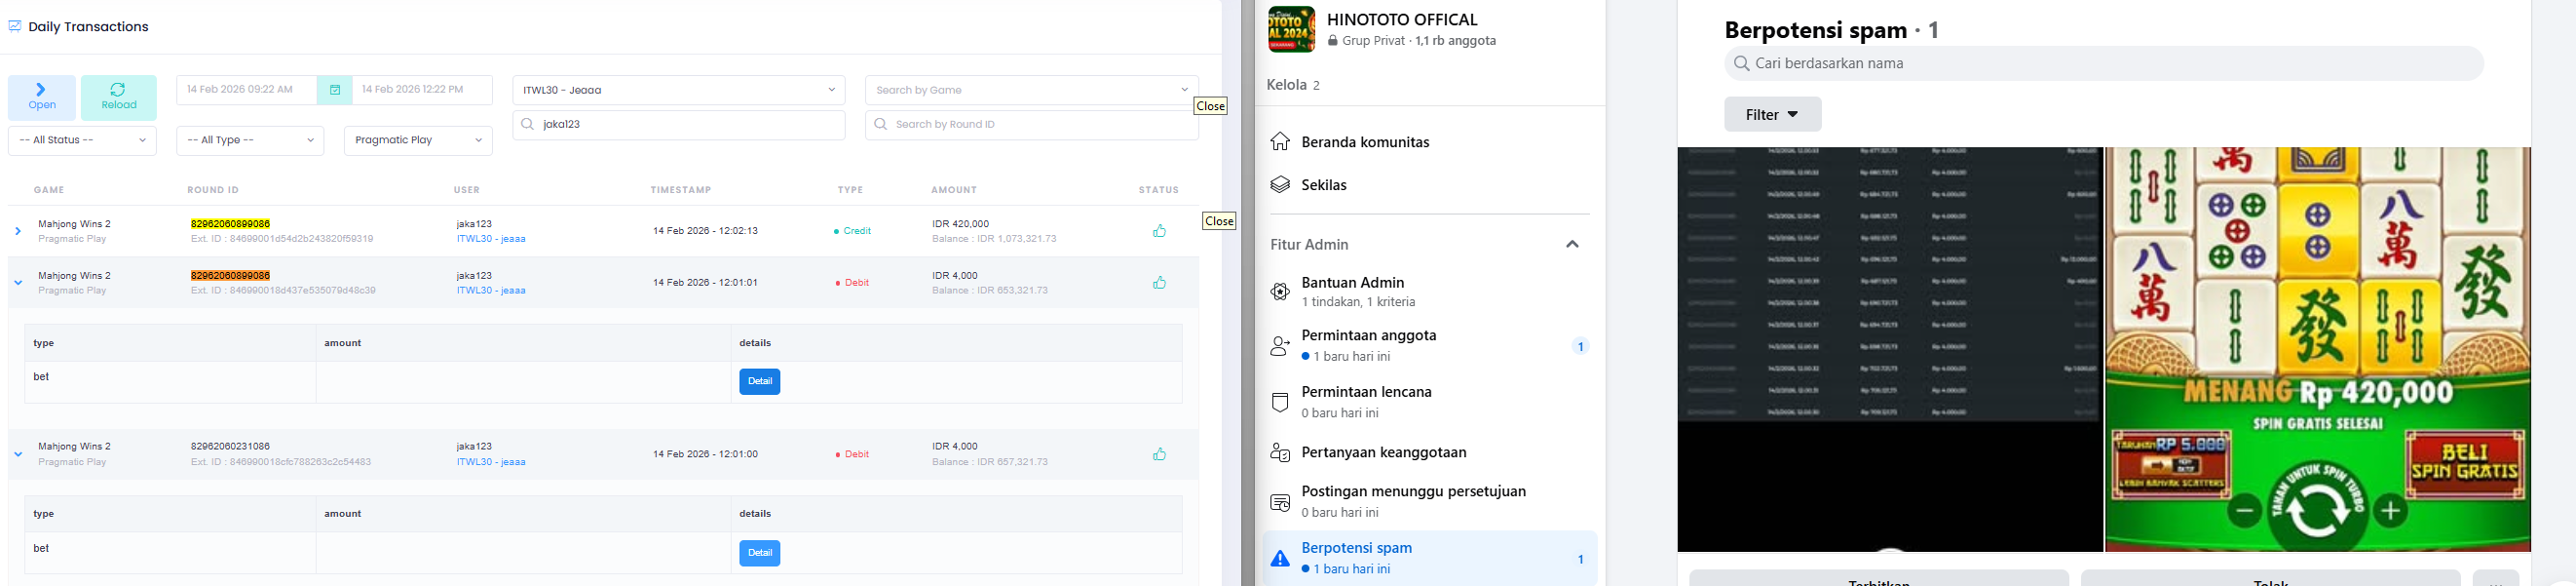Viewport: 2576px width, 586px height.
Task: Click the Tolak button
Action: click(x=2271, y=579)
